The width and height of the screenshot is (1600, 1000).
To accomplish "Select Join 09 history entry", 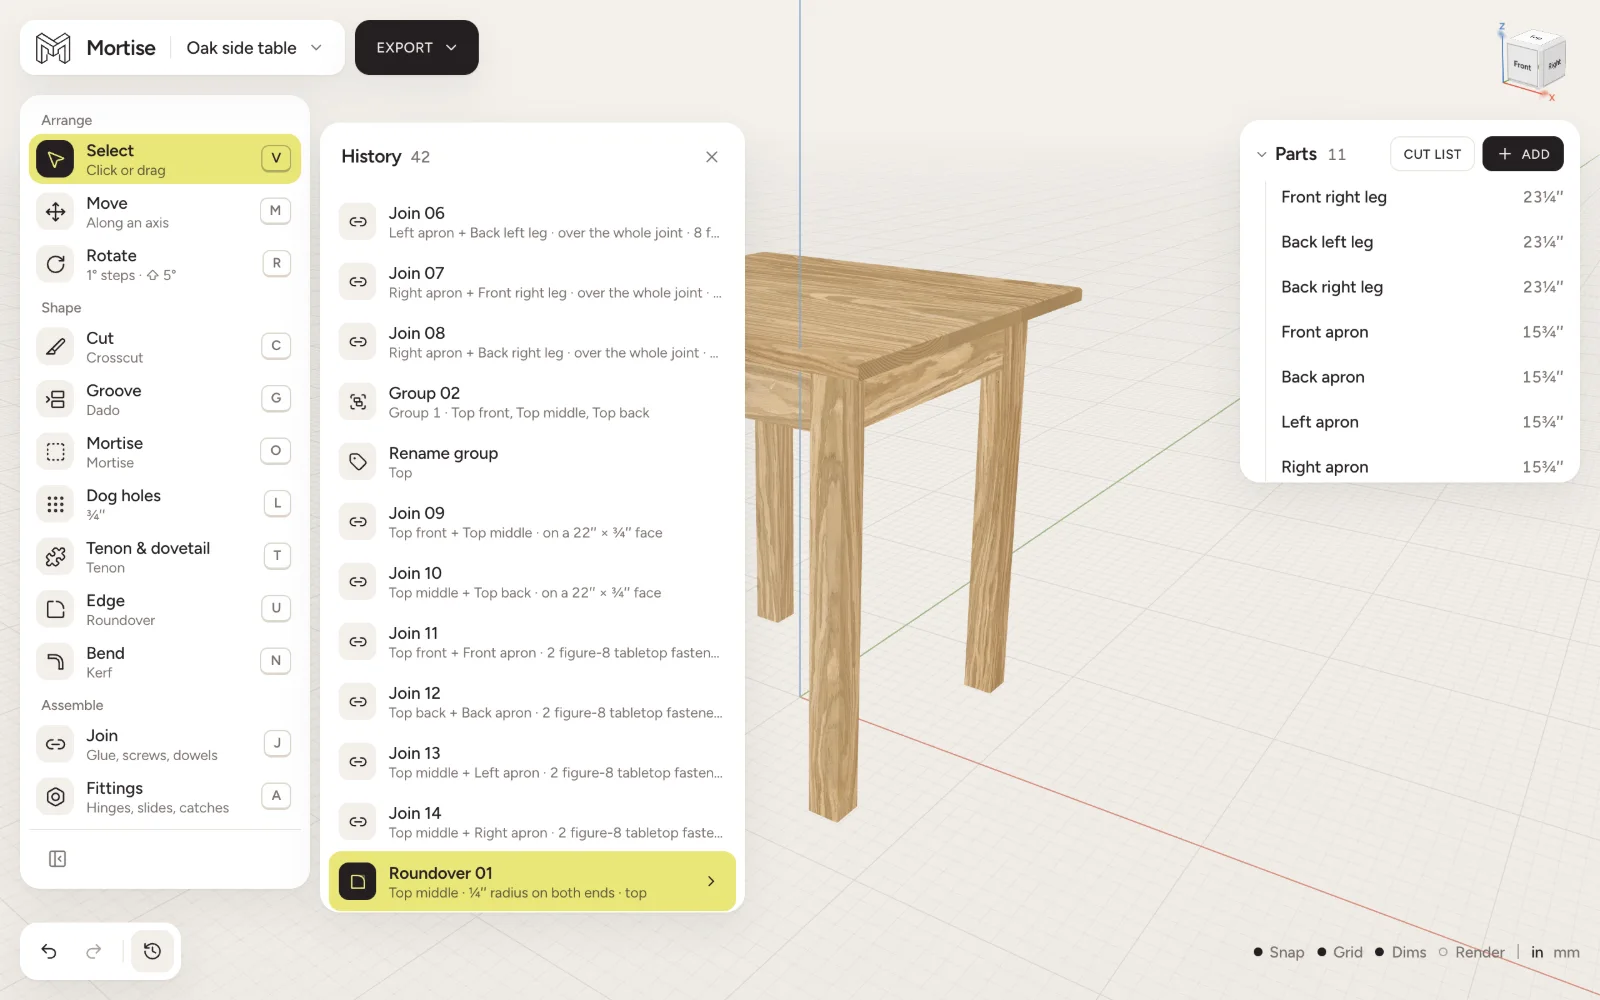I will tap(532, 522).
